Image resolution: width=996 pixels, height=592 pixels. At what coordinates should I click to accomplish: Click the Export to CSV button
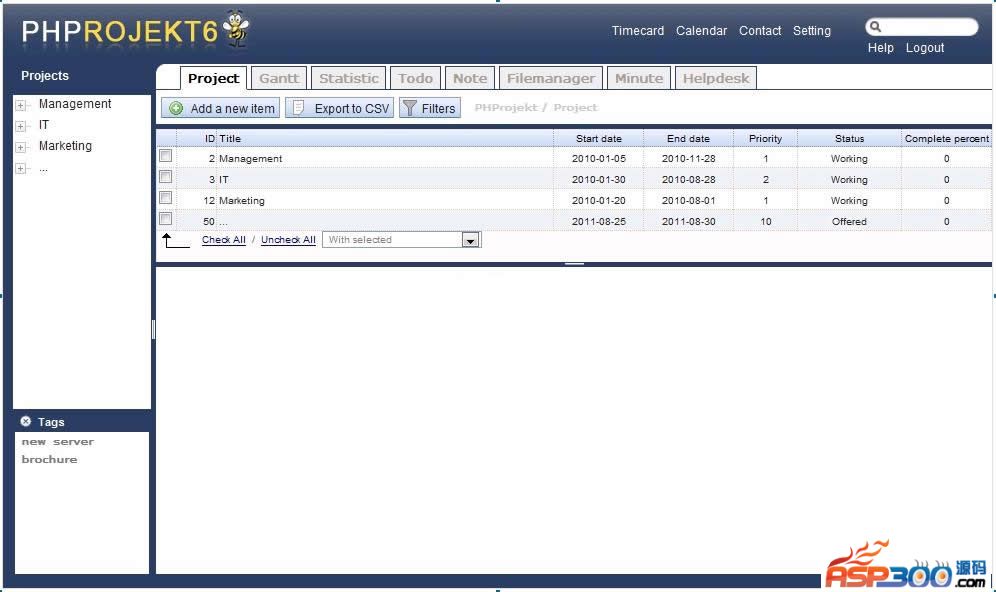[x=340, y=108]
